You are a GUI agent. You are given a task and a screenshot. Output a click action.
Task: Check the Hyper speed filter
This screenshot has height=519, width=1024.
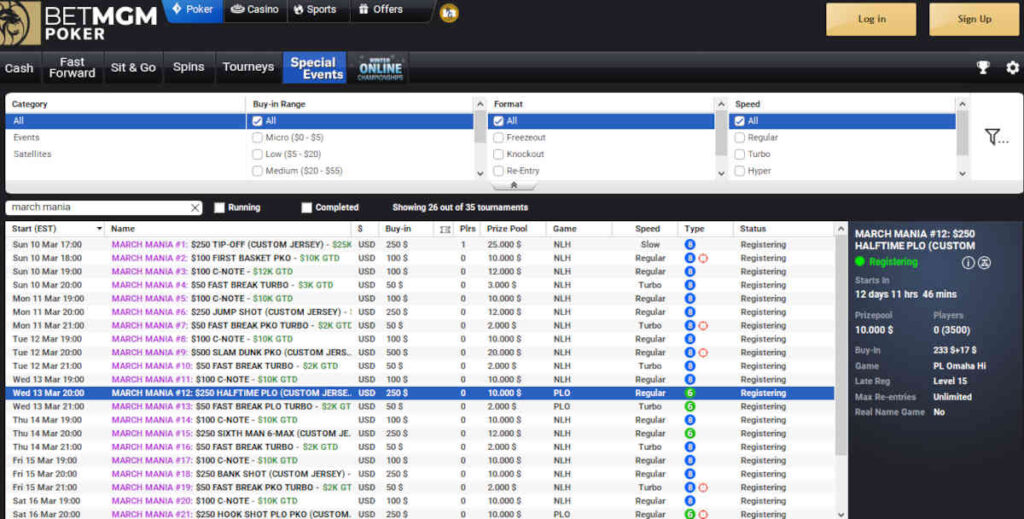pyautogui.click(x=739, y=171)
